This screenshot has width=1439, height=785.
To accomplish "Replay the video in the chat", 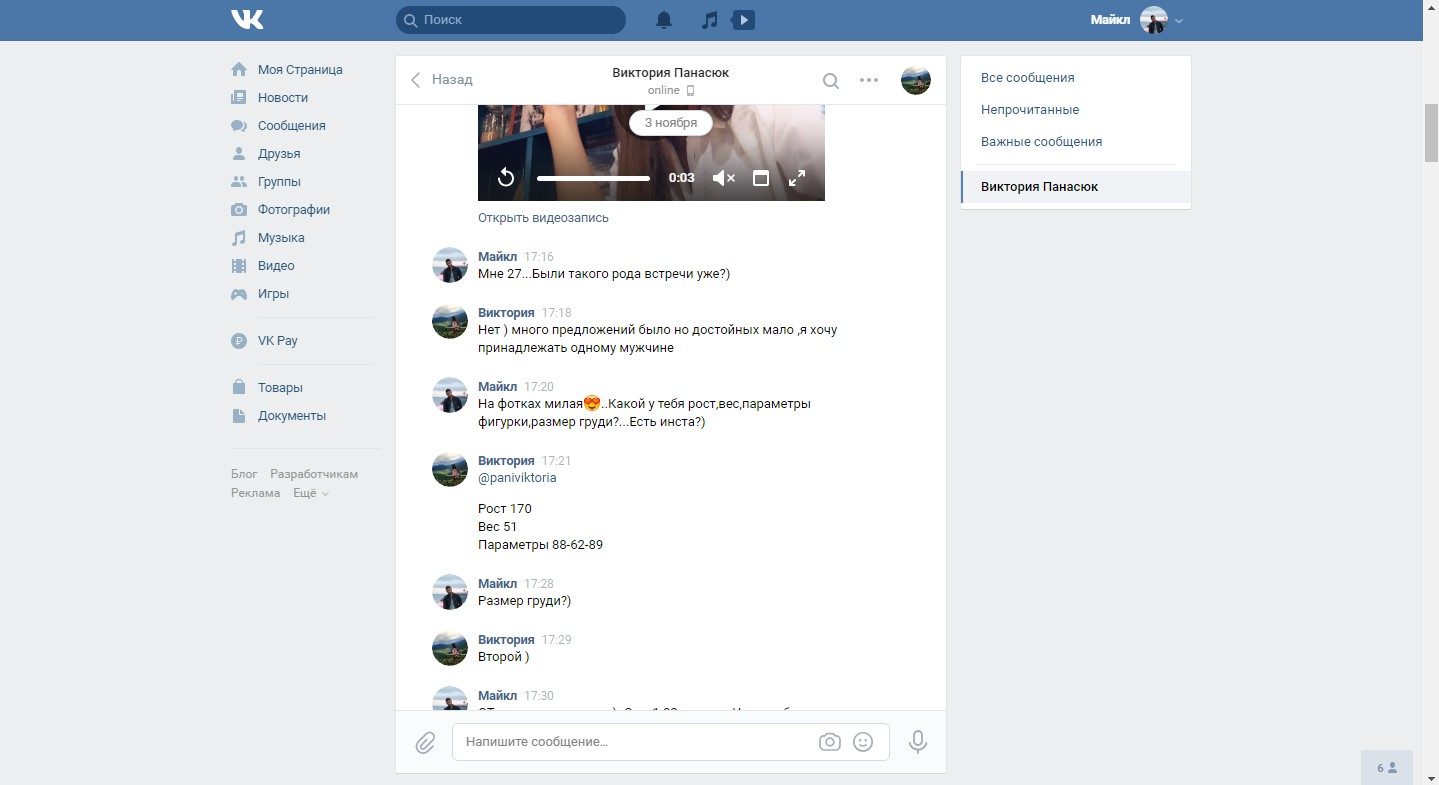I will click(506, 178).
